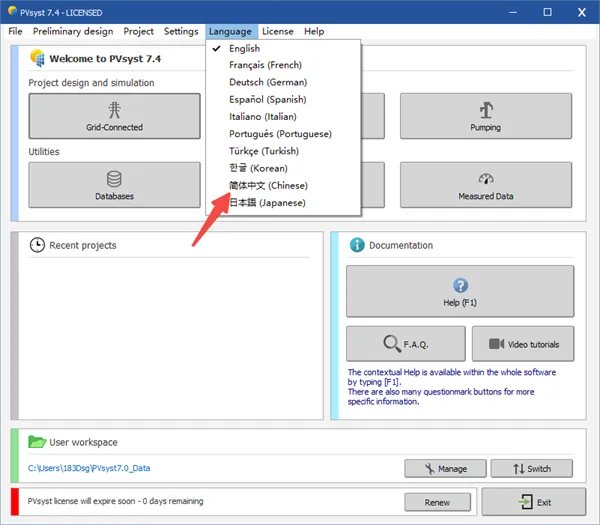Click the Pumping tap icon
The width and height of the screenshot is (600, 525).
[x=486, y=110]
